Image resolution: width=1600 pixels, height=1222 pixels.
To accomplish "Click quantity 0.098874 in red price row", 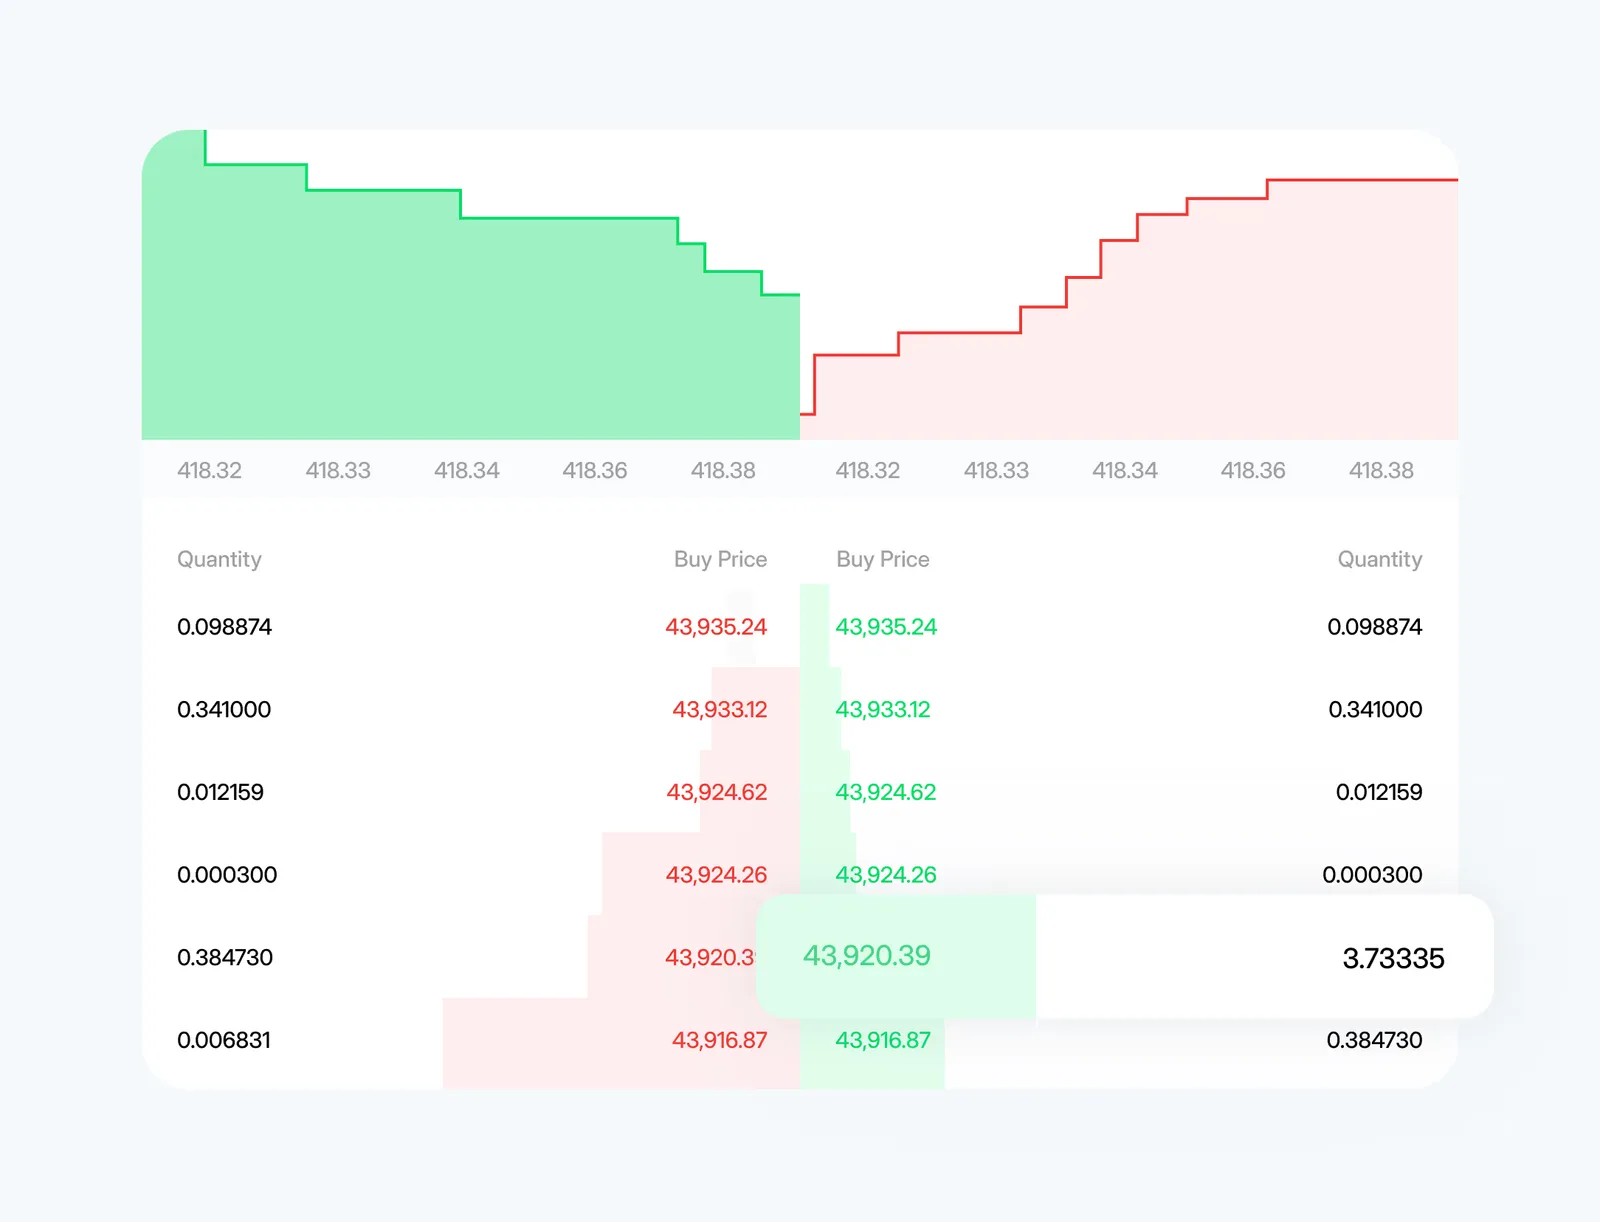I will 225,627.
